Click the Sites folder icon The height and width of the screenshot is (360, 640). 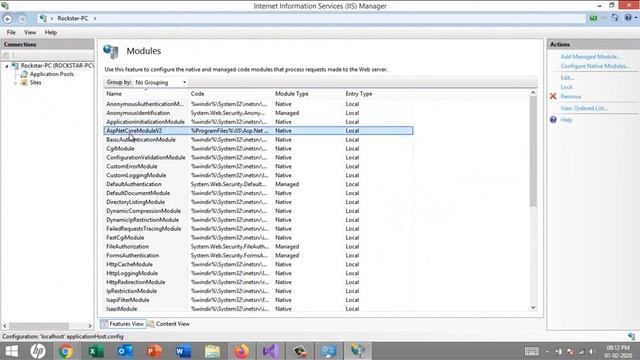(x=24, y=82)
